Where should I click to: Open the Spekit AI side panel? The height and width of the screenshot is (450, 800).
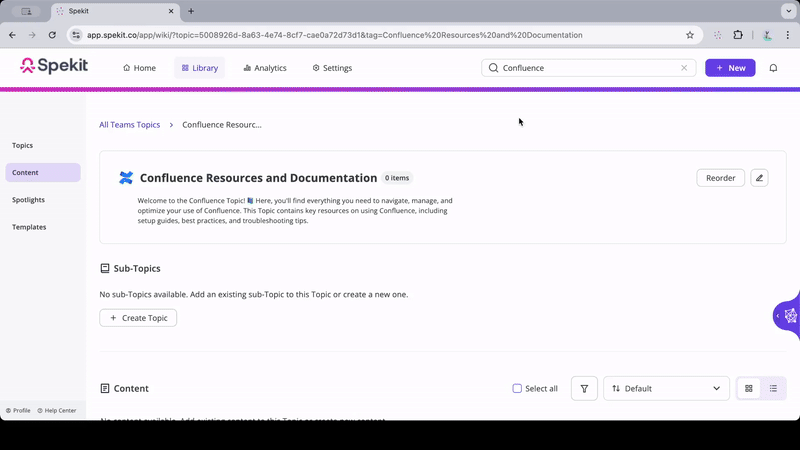[x=787, y=316]
